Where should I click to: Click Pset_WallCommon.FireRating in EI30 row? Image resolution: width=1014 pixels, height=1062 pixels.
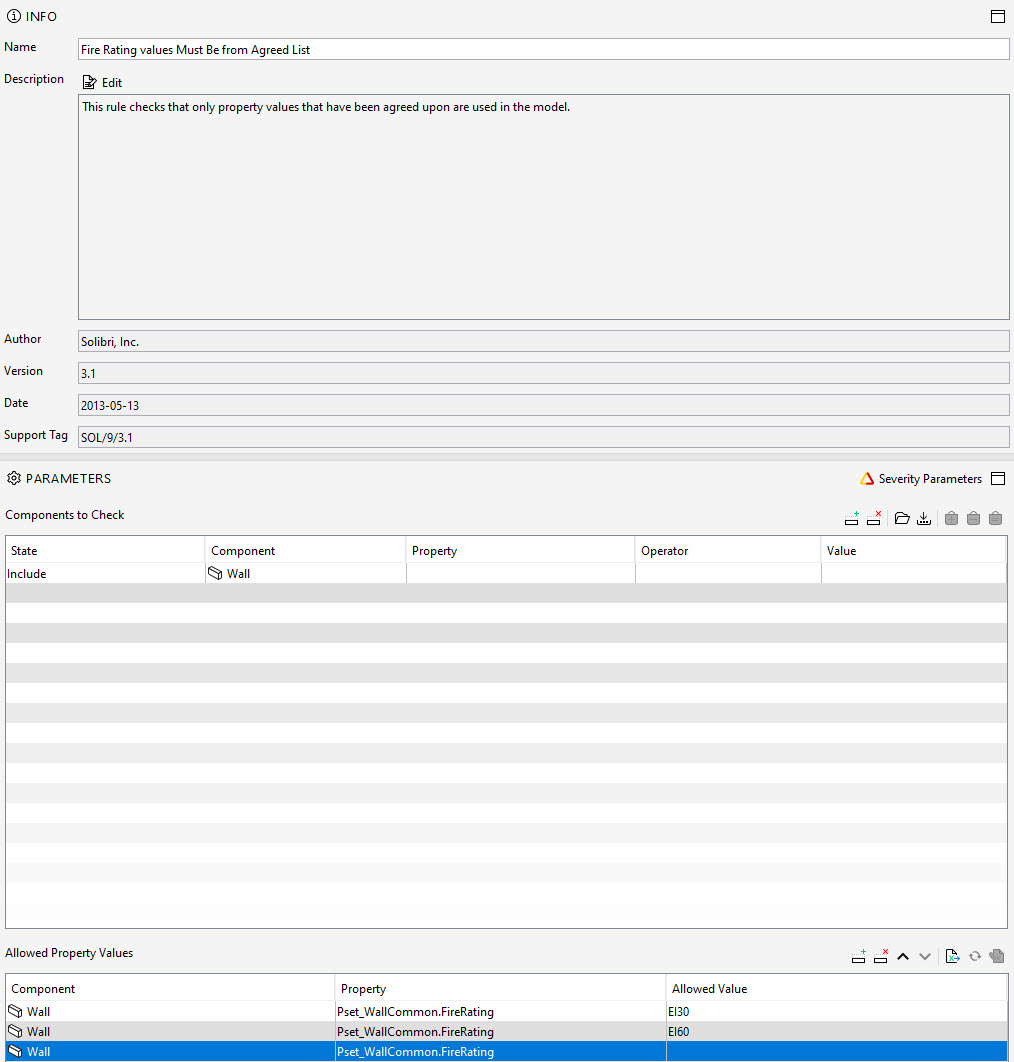click(415, 1011)
